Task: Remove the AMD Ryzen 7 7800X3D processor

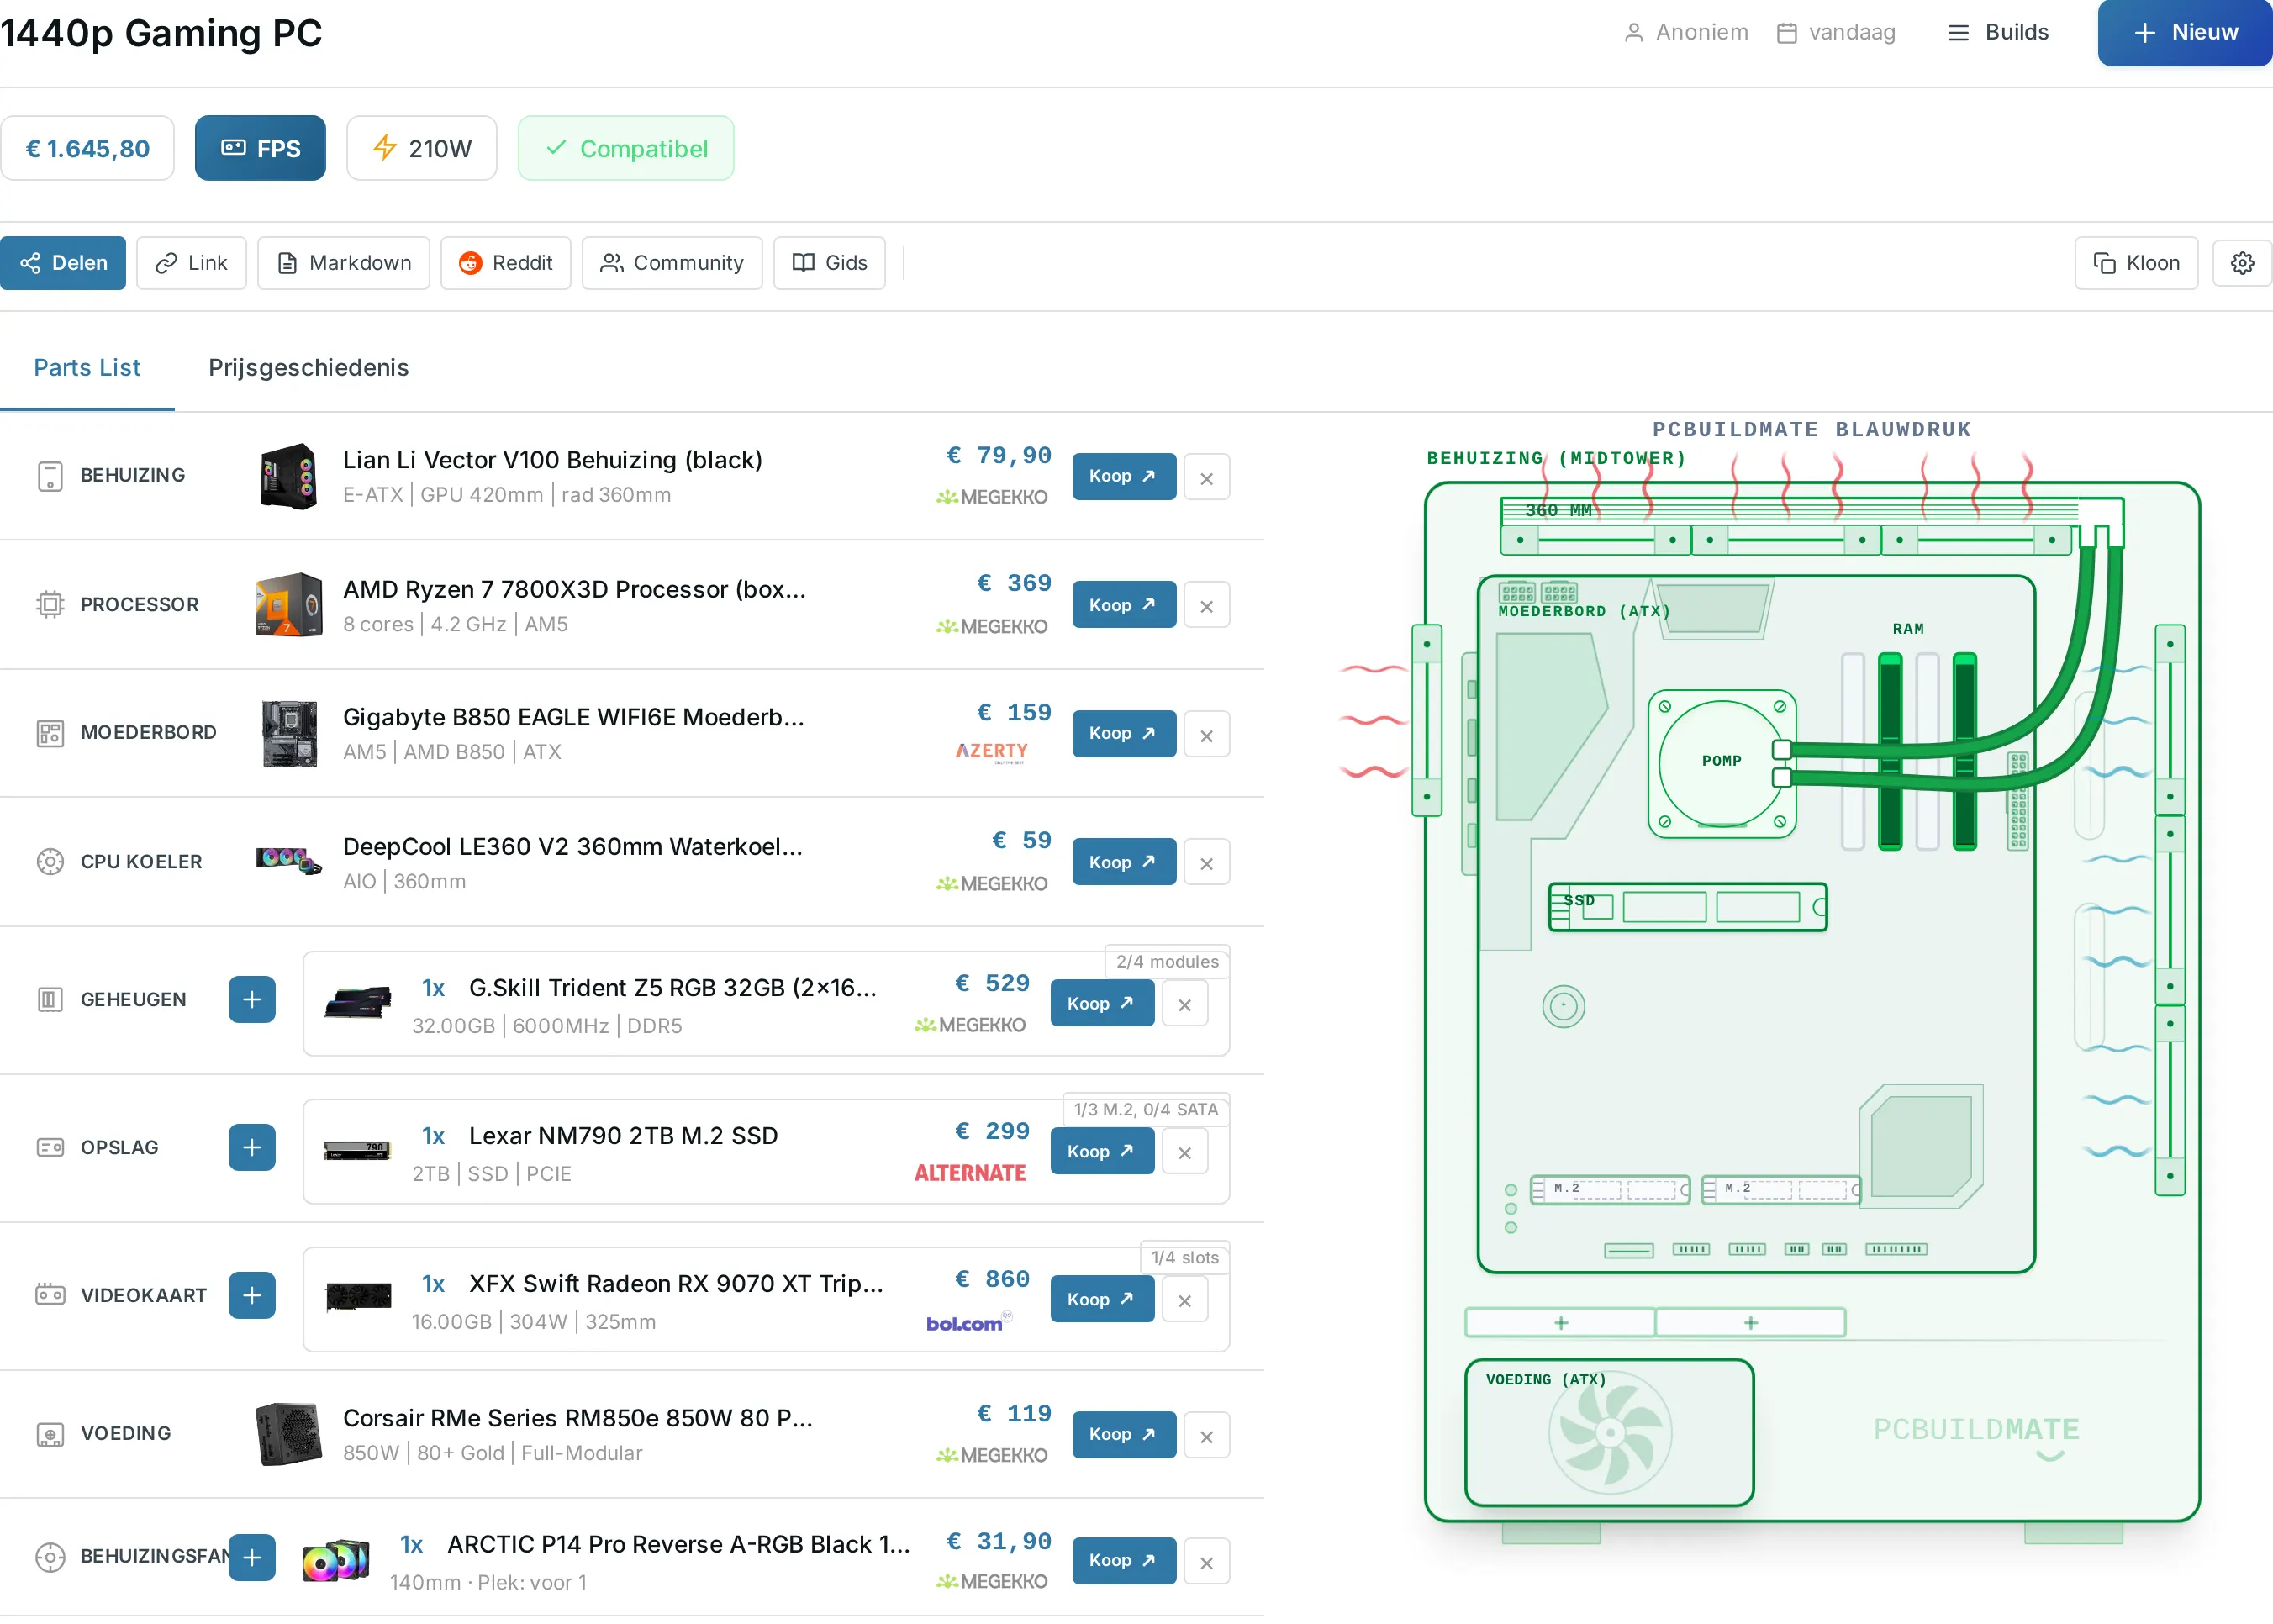Action: [1206, 606]
